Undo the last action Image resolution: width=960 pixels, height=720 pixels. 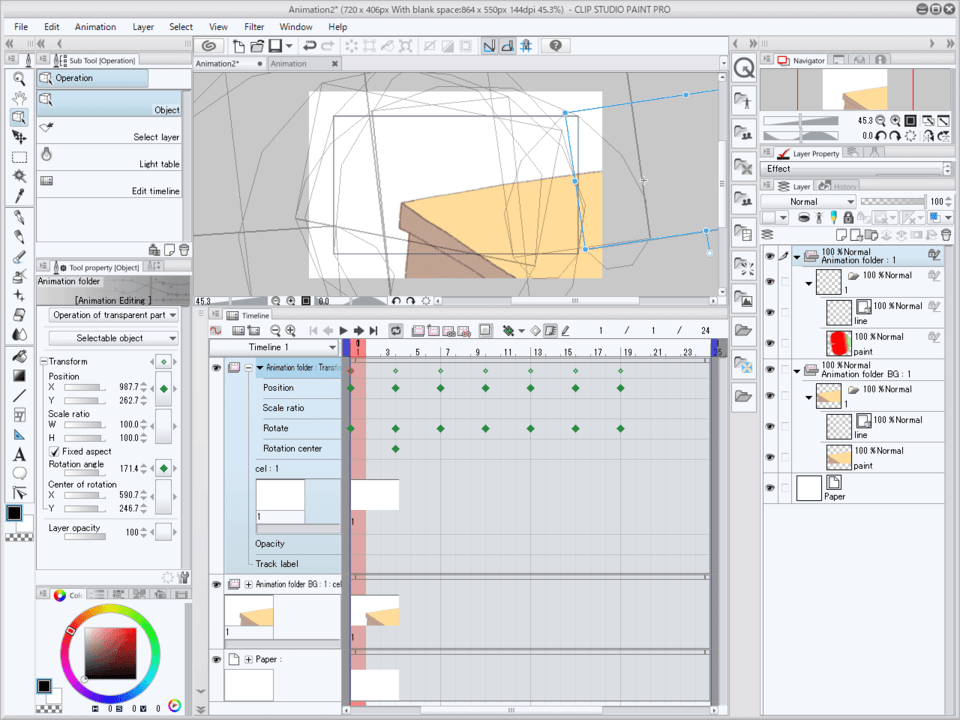click(310, 46)
